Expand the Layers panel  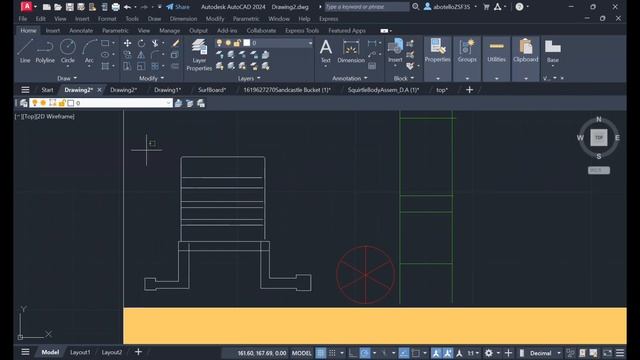[x=249, y=78]
